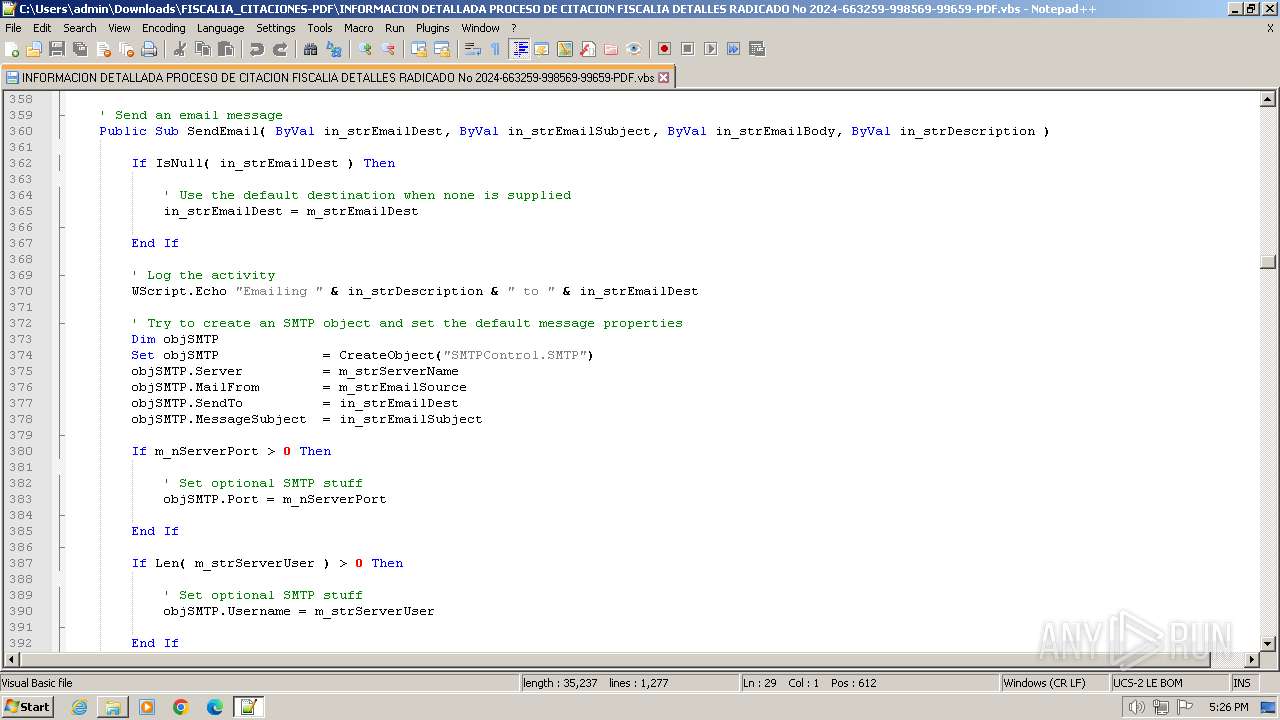Click Save current recorded macro icon
This screenshot has height=720, width=1280.
(x=757, y=49)
